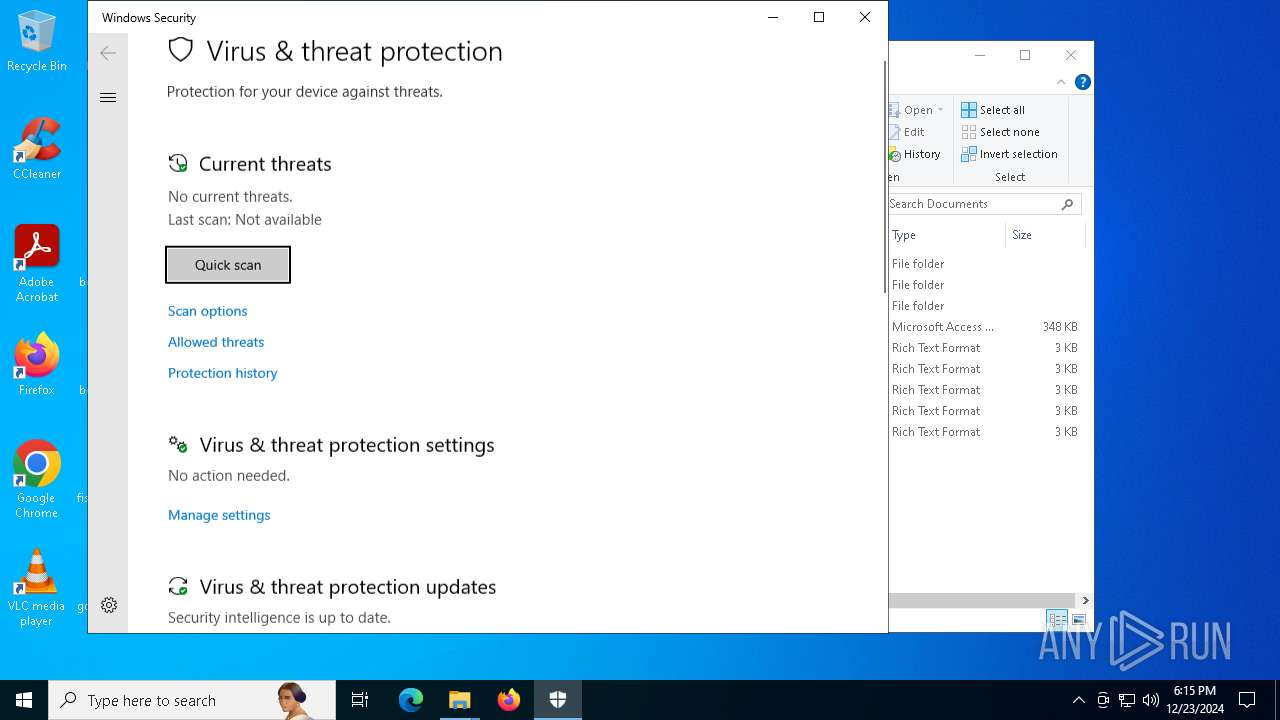The height and width of the screenshot is (720, 1280).
Task: Go back using the Windows Security arrow
Action: click(x=108, y=53)
